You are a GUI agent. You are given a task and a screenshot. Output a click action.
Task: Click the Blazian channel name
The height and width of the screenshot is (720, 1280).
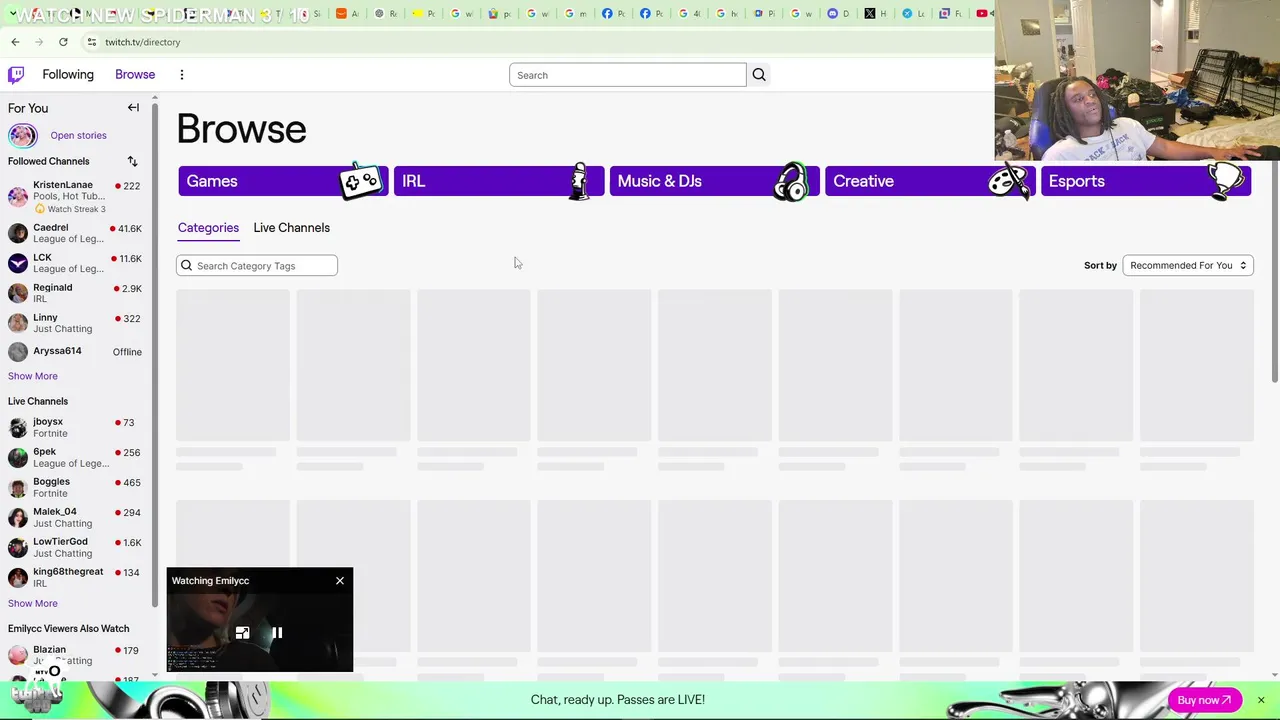[x=49, y=649]
